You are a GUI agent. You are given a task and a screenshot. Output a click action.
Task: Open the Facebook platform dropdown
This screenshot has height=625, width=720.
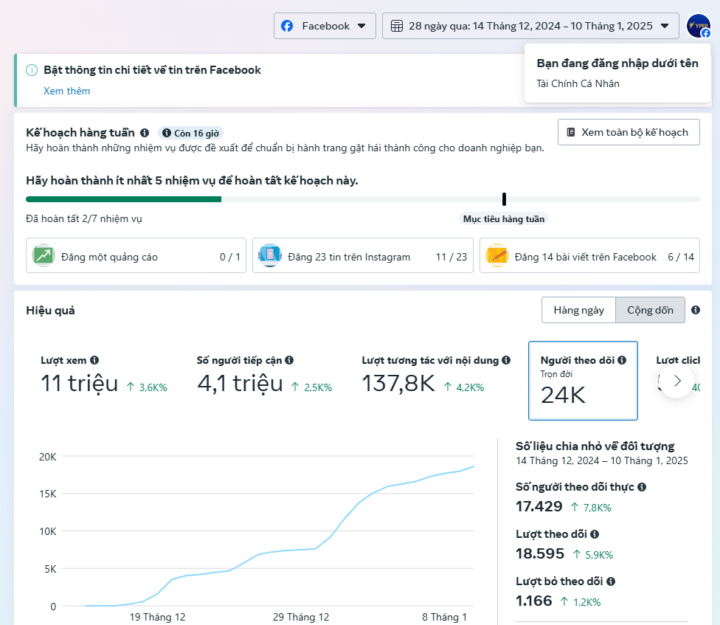325,26
